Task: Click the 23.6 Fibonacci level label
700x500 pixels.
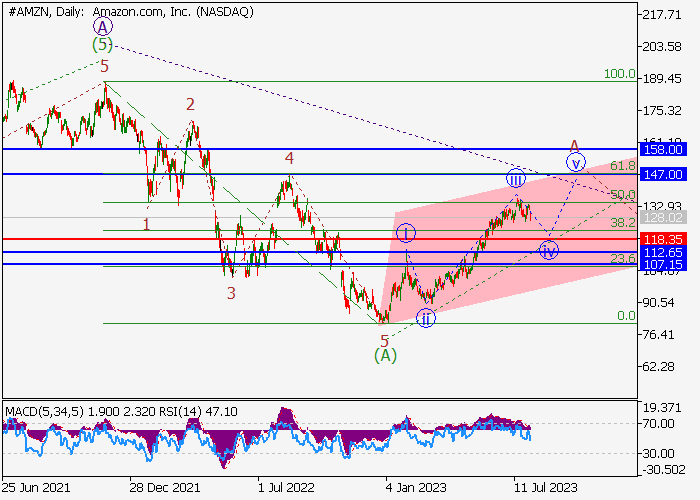Action: [623, 258]
